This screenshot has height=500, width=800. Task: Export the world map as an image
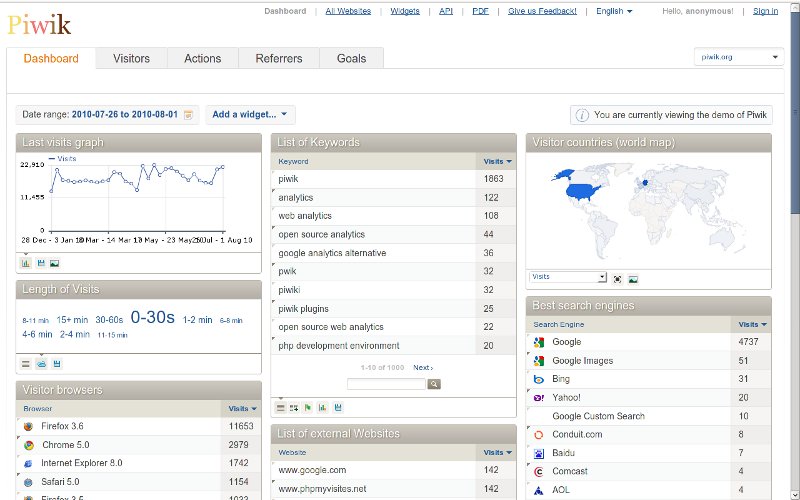[633, 278]
